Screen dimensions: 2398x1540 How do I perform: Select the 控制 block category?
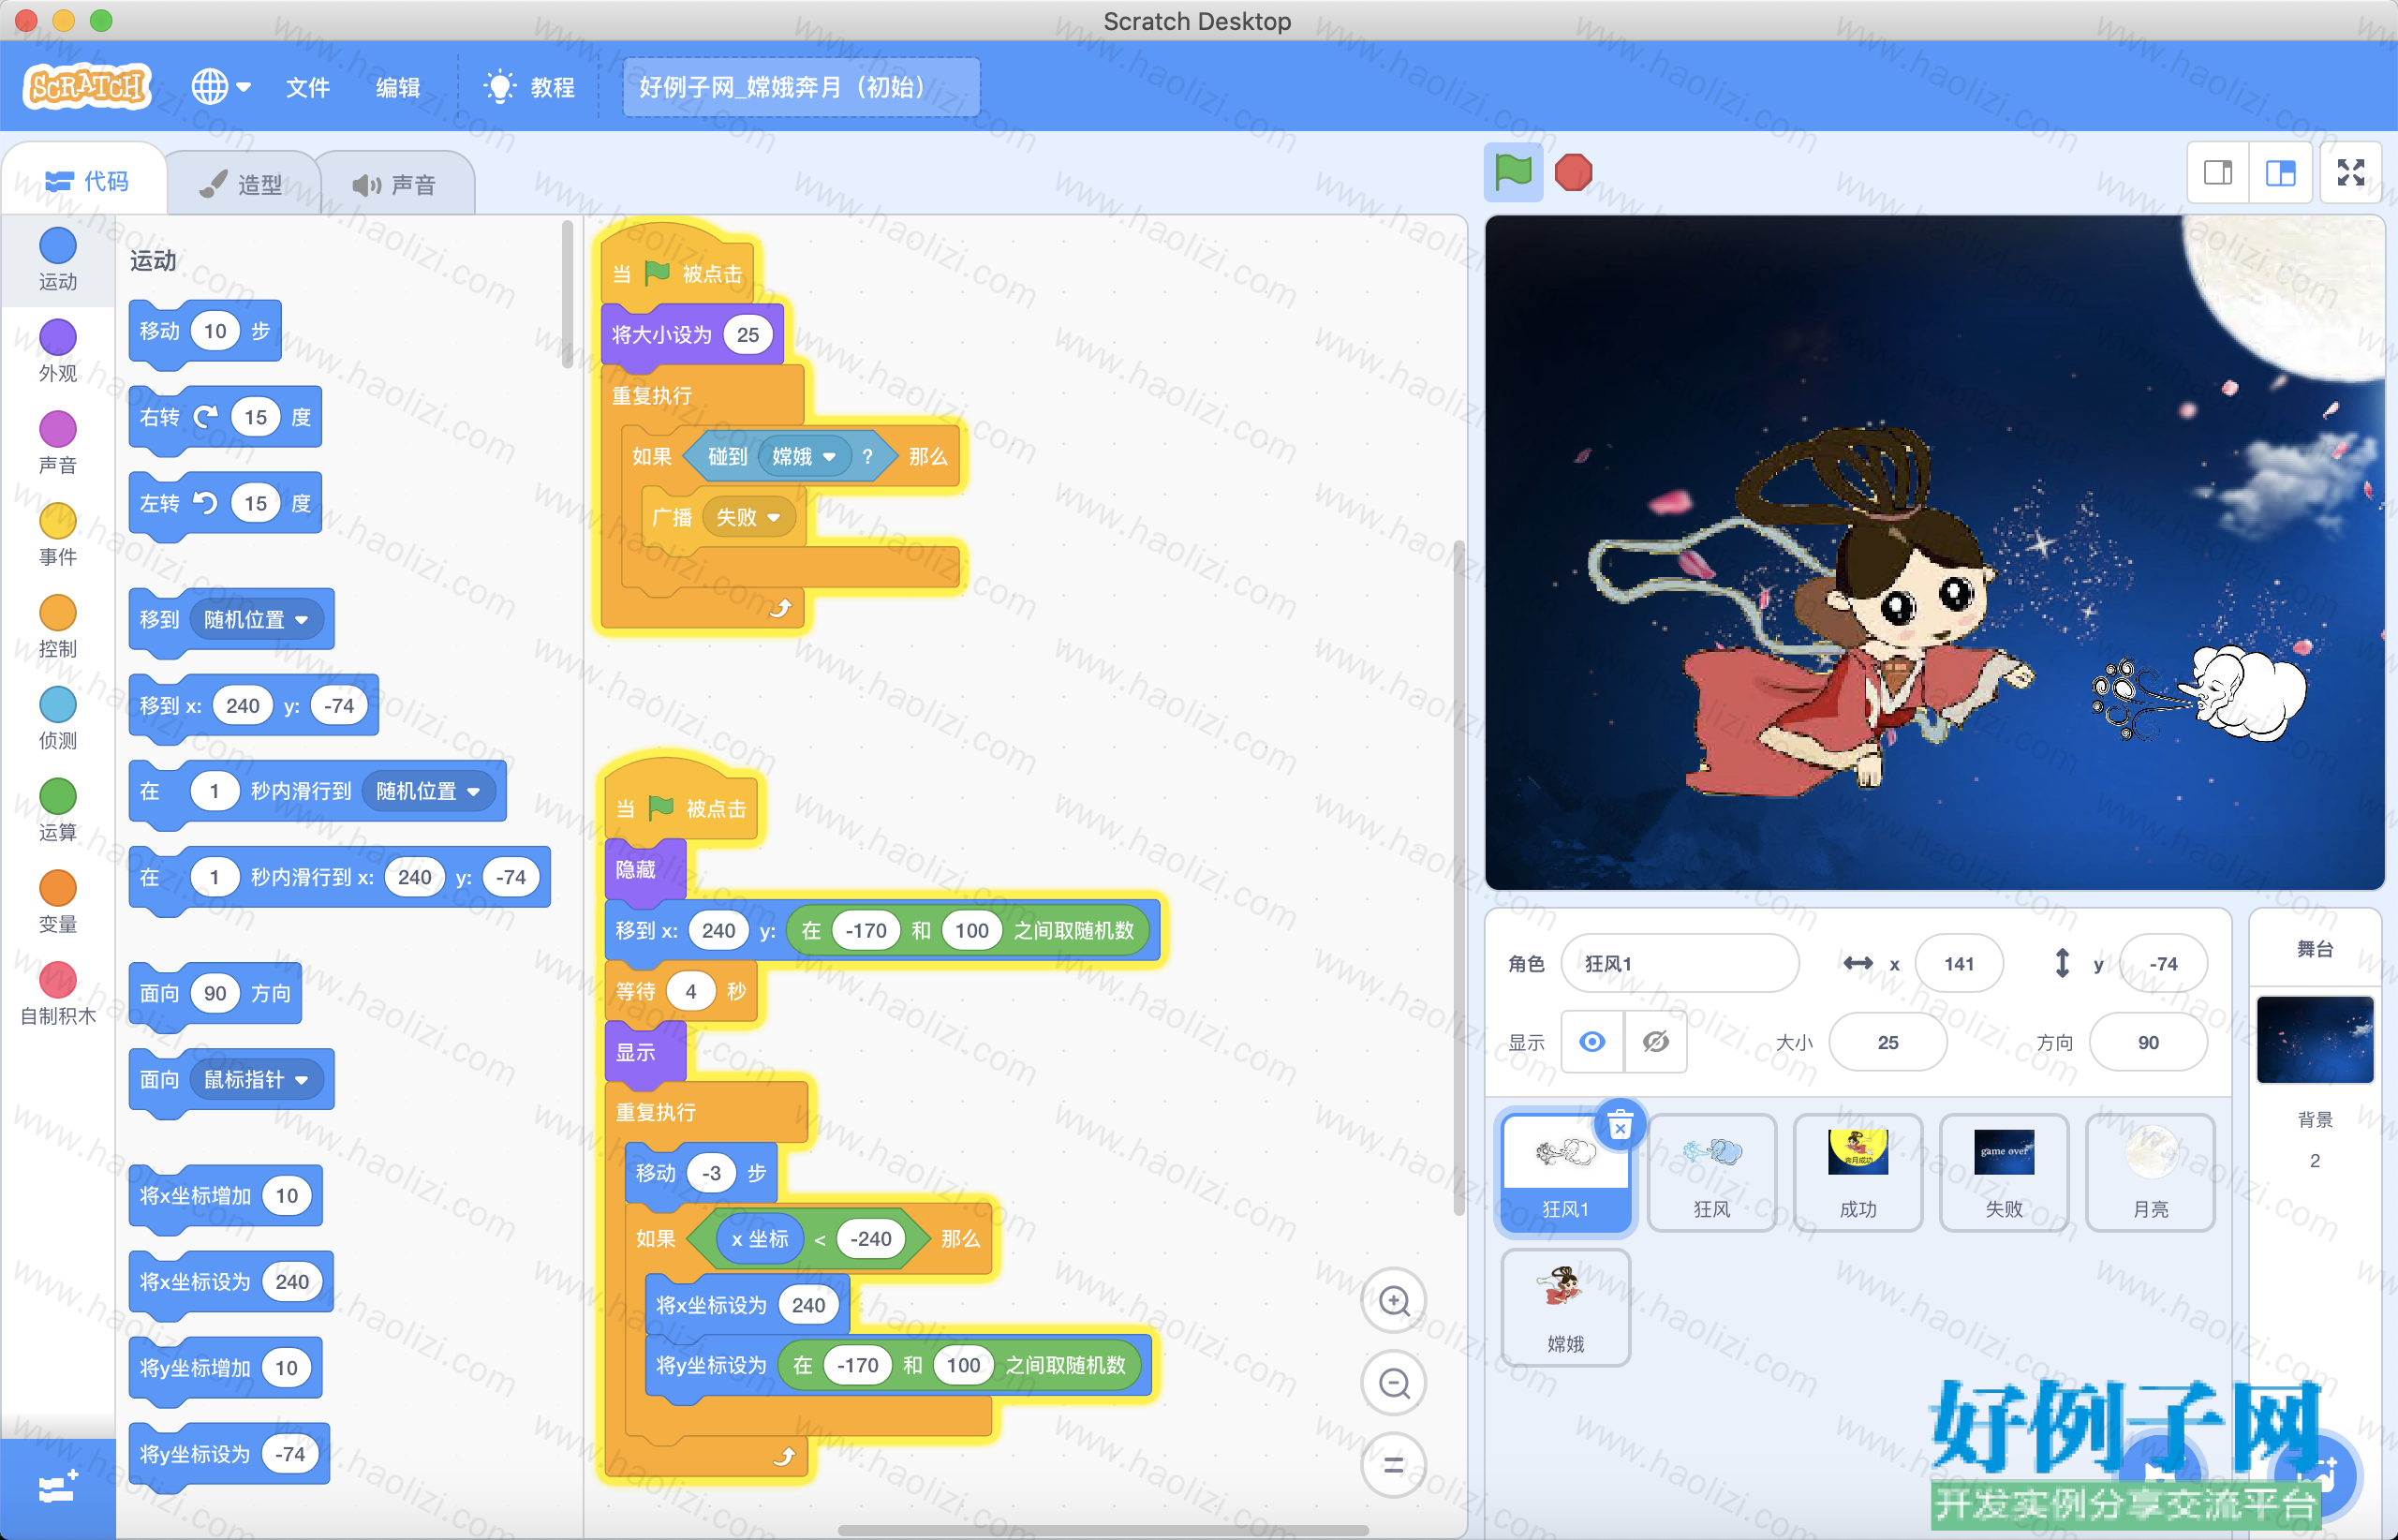(x=57, y=627)
